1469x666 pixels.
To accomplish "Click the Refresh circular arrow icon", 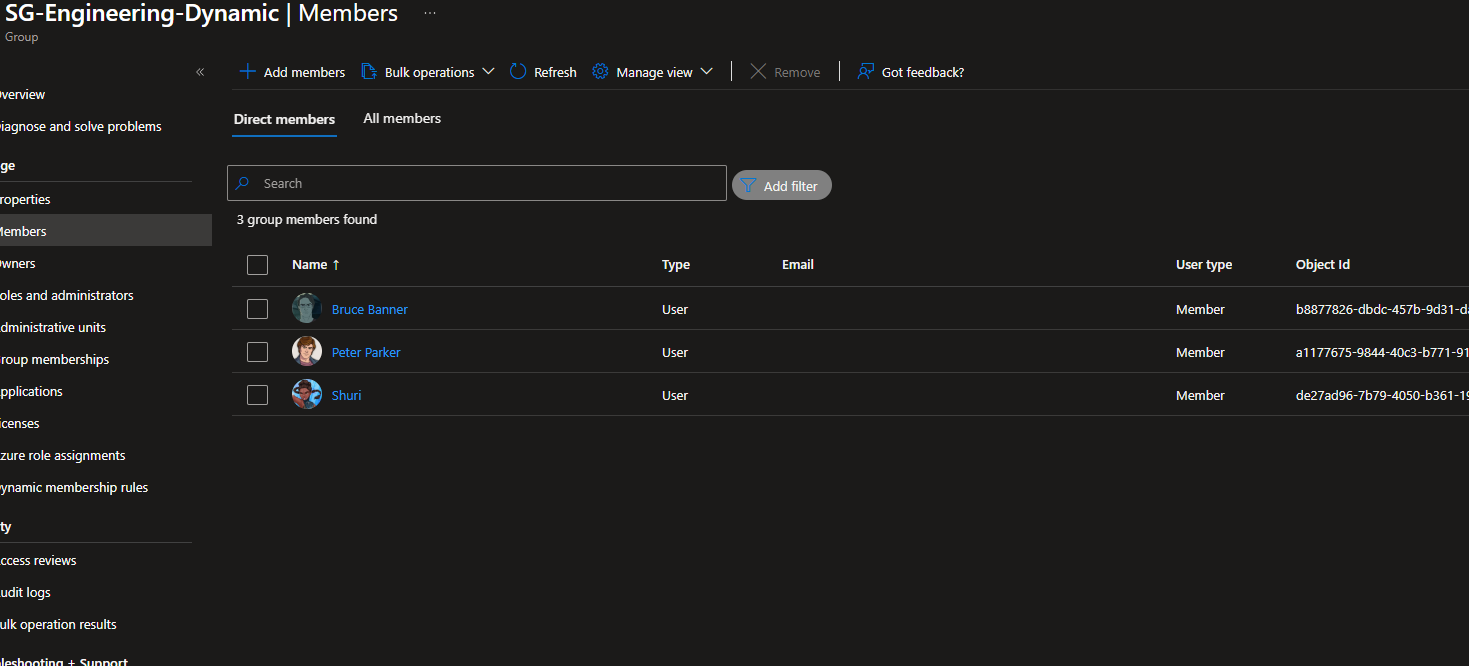I will 518,72.
